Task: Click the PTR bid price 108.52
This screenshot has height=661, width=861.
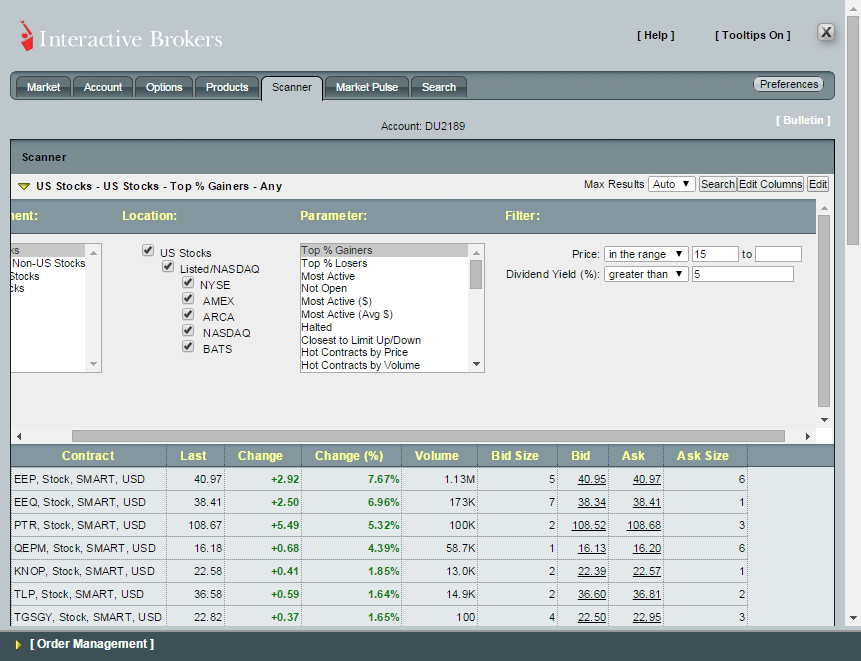Action: pyautogui.click(x=589, y=525)
